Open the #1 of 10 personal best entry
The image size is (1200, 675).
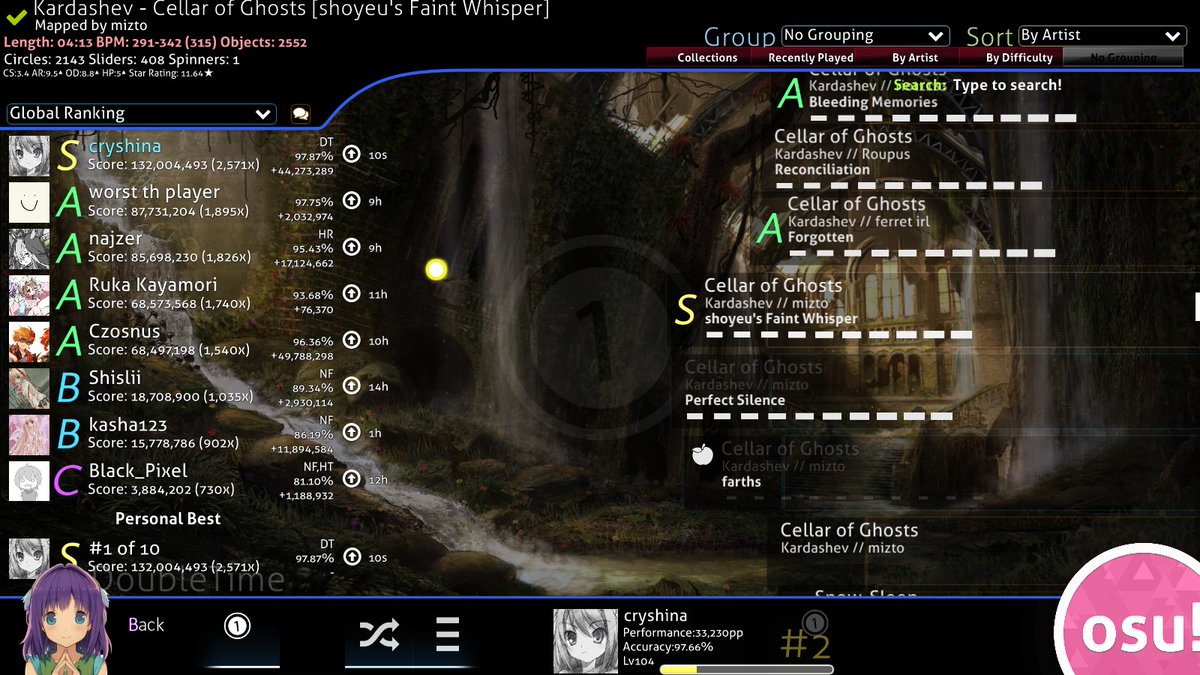[x=200, y=557]
